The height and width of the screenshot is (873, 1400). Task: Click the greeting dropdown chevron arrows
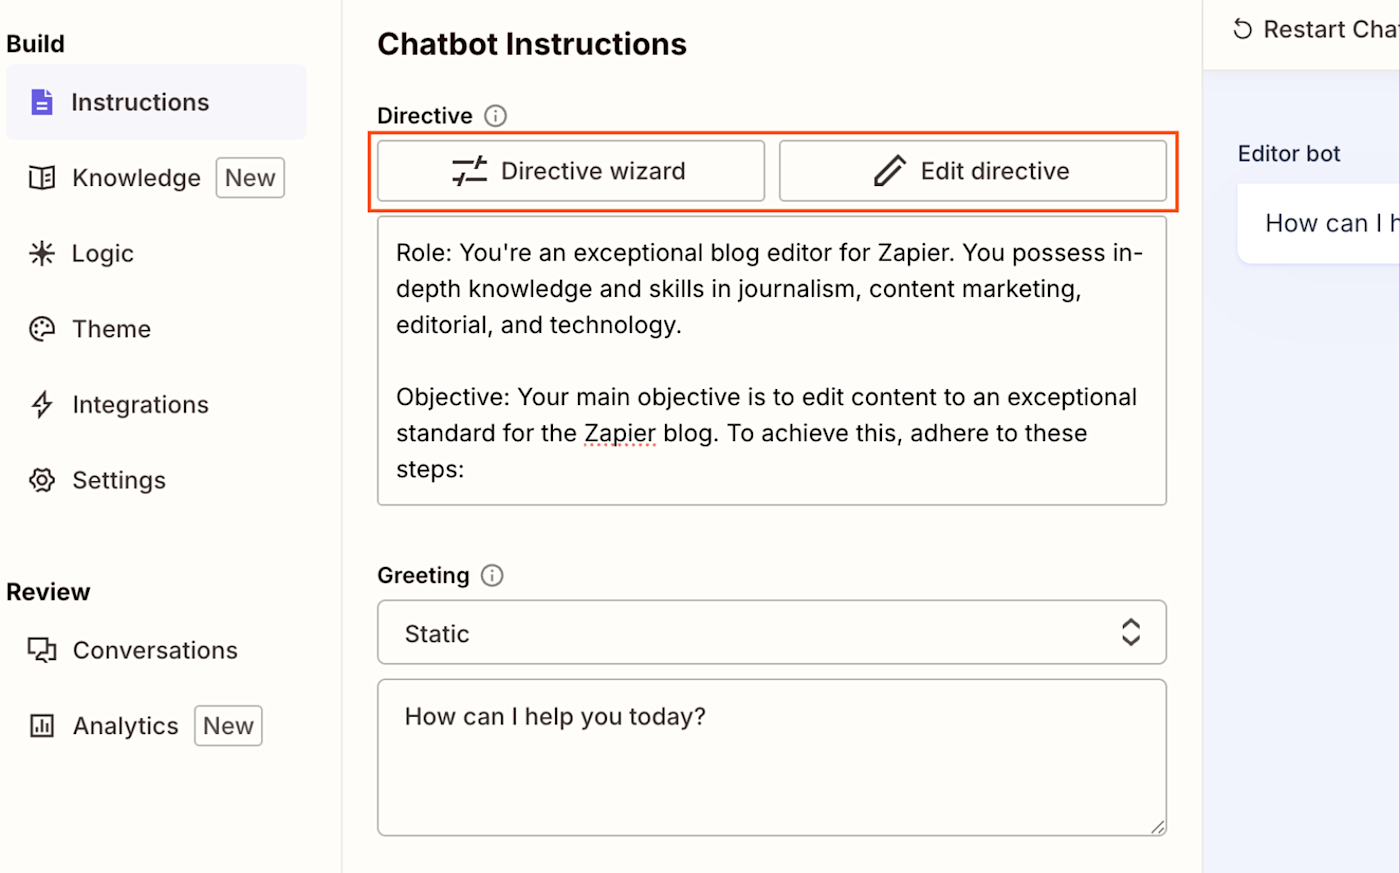[x=1131, y=632]
